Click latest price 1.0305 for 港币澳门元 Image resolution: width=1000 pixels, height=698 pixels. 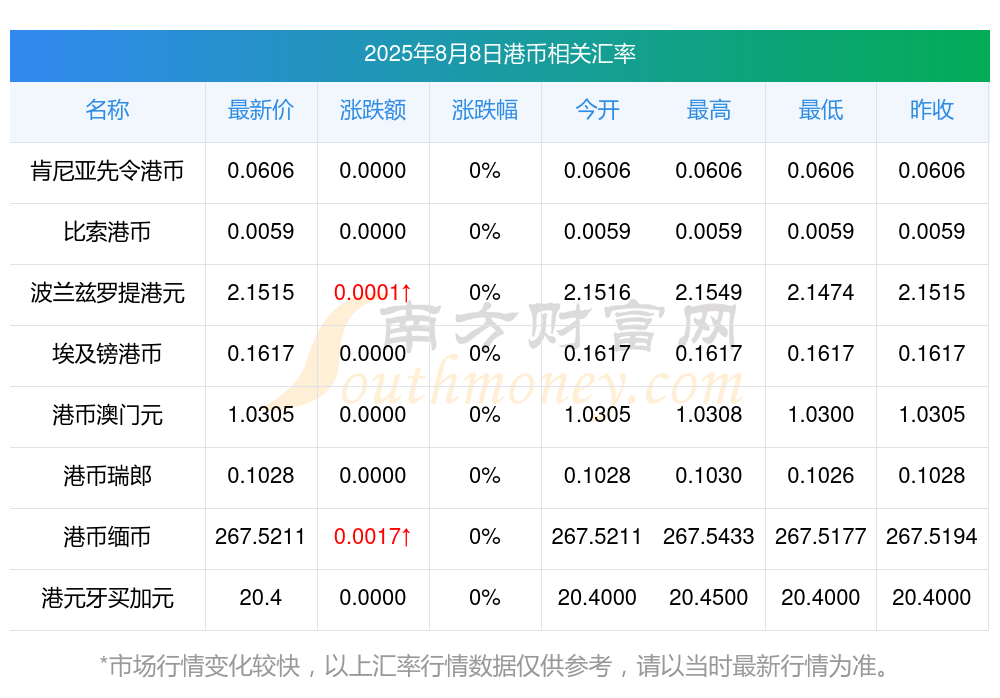point(260,415)
